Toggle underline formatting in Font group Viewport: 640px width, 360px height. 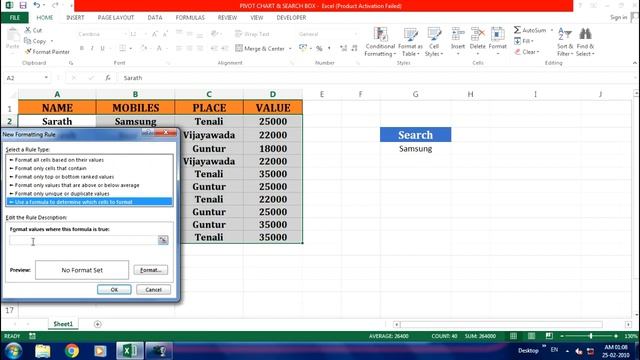102,48
